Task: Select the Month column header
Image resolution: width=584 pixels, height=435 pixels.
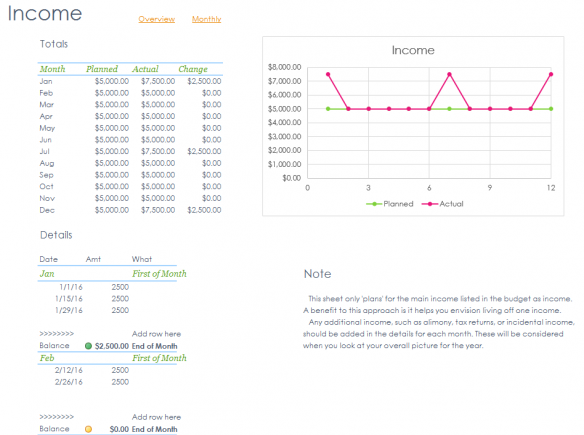Action: pyautogui.click(x=53, y=69)
